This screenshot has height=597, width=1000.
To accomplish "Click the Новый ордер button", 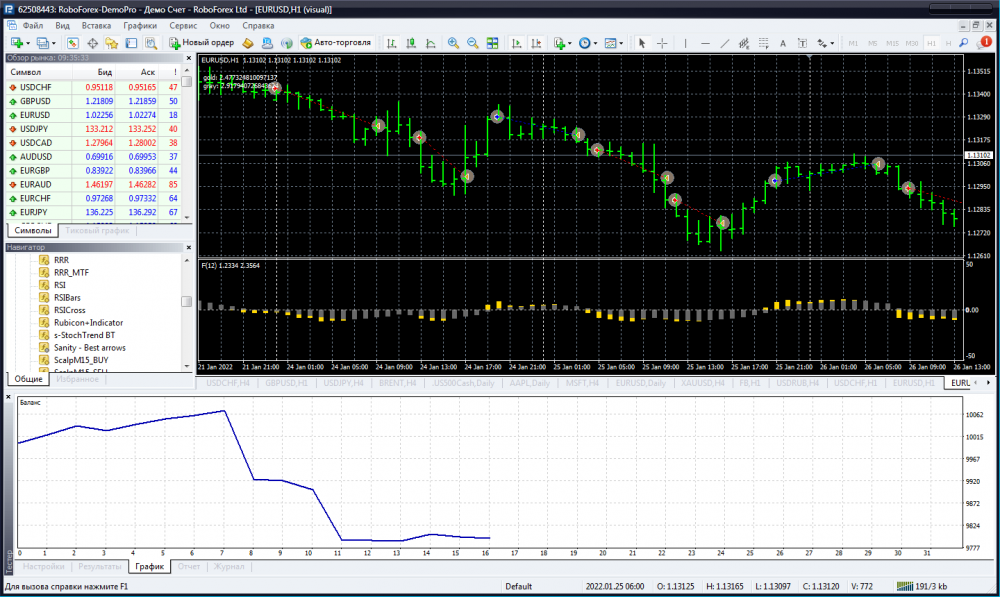I will [x=202, y=43].
